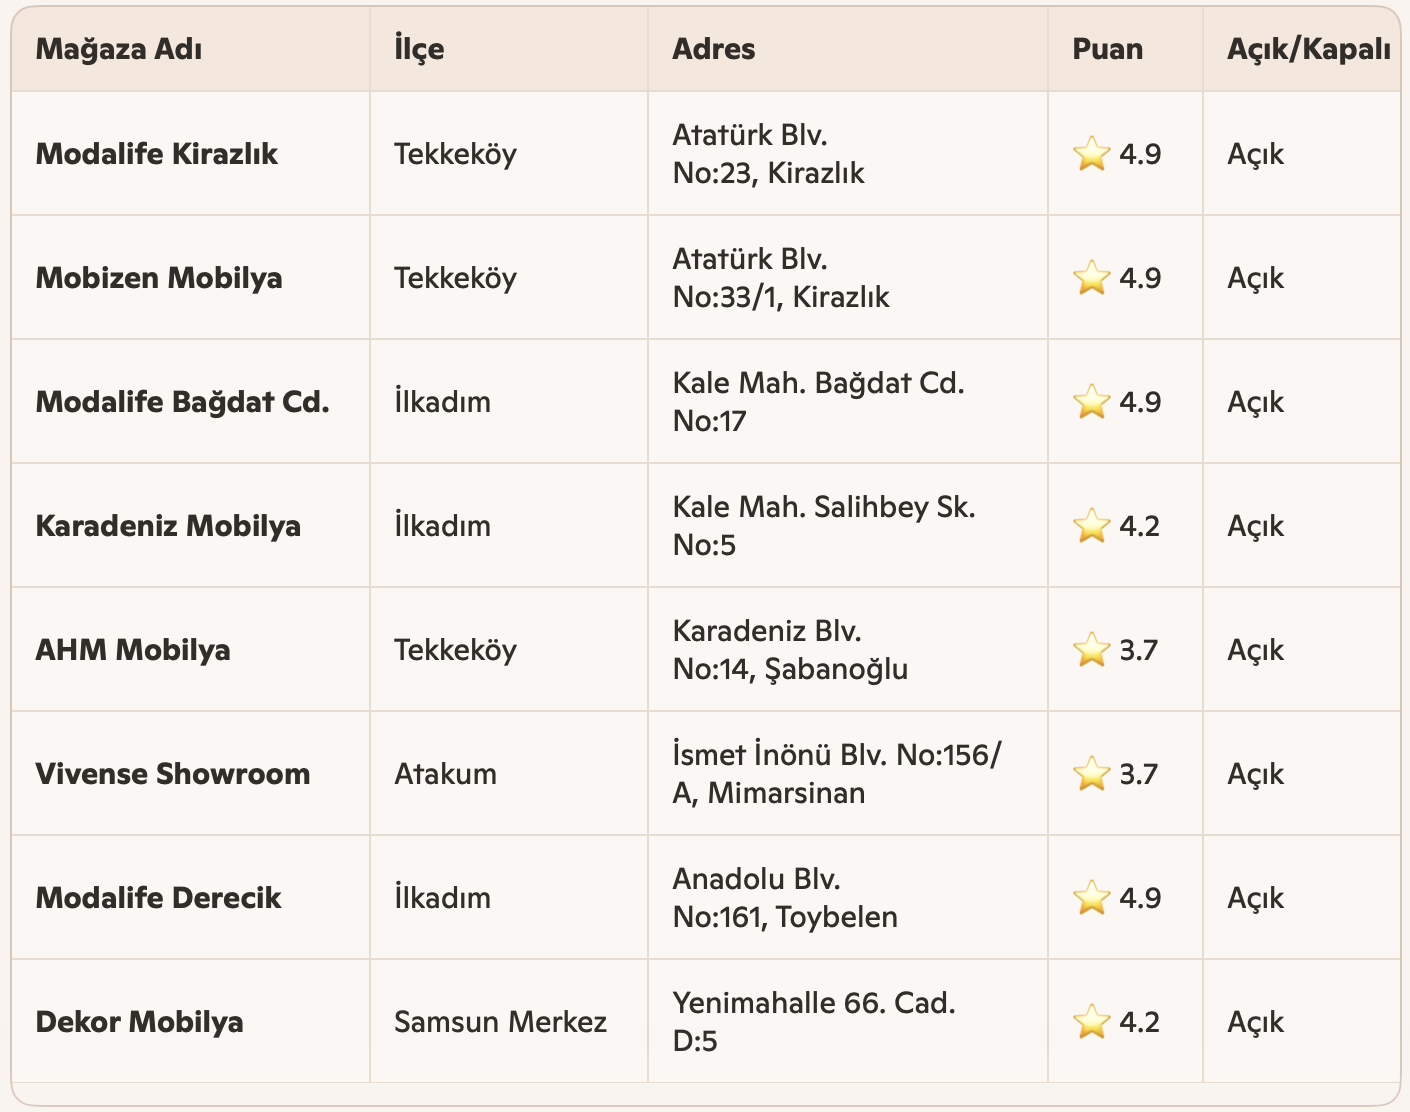1410x1112 pixels.
Task: Select the Adres column header
Action: (x=713, y=49)
